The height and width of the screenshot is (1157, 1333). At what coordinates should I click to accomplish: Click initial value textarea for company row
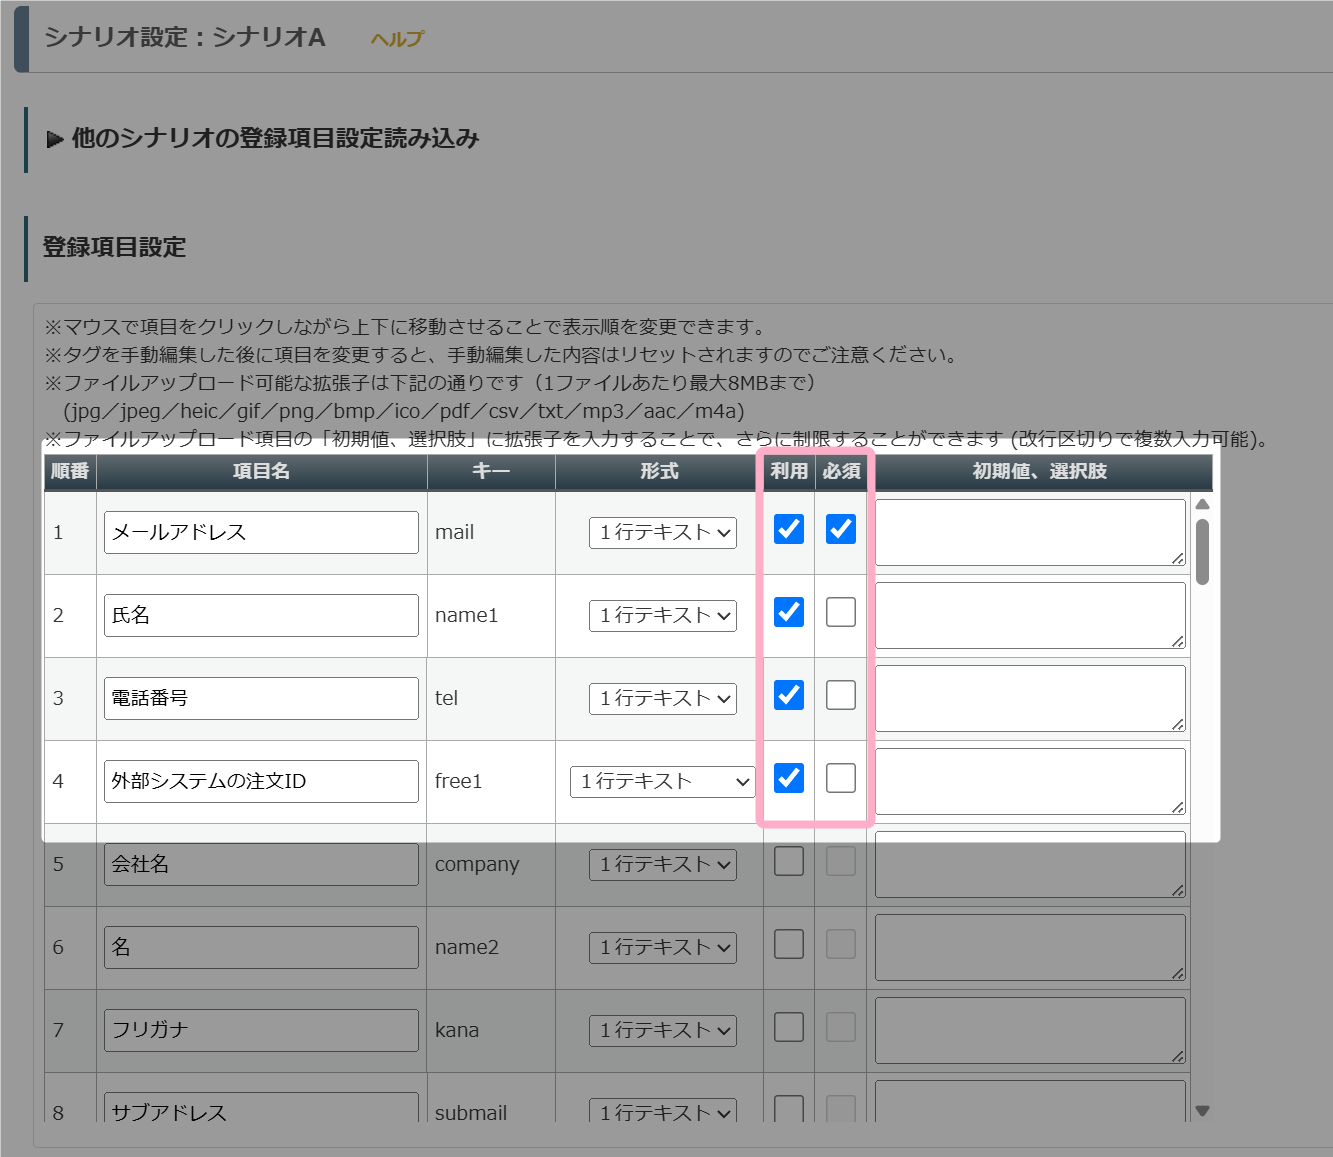1030,864
